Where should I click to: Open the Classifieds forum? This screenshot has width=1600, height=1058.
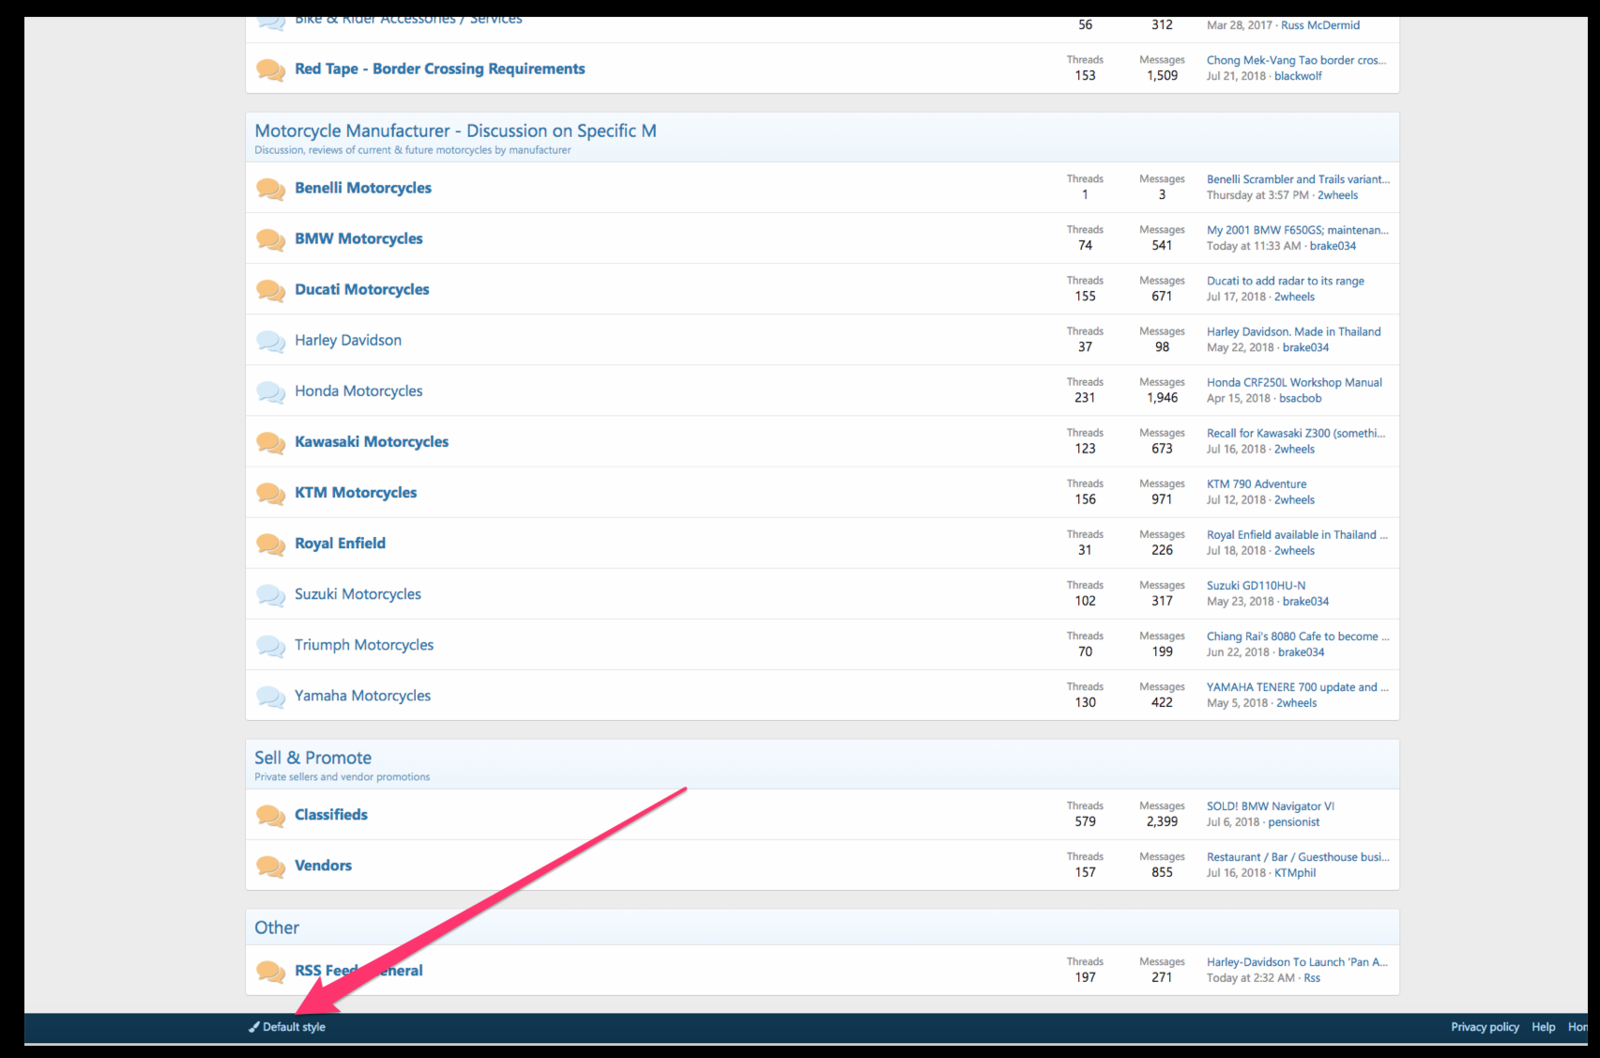coord(331,815)
